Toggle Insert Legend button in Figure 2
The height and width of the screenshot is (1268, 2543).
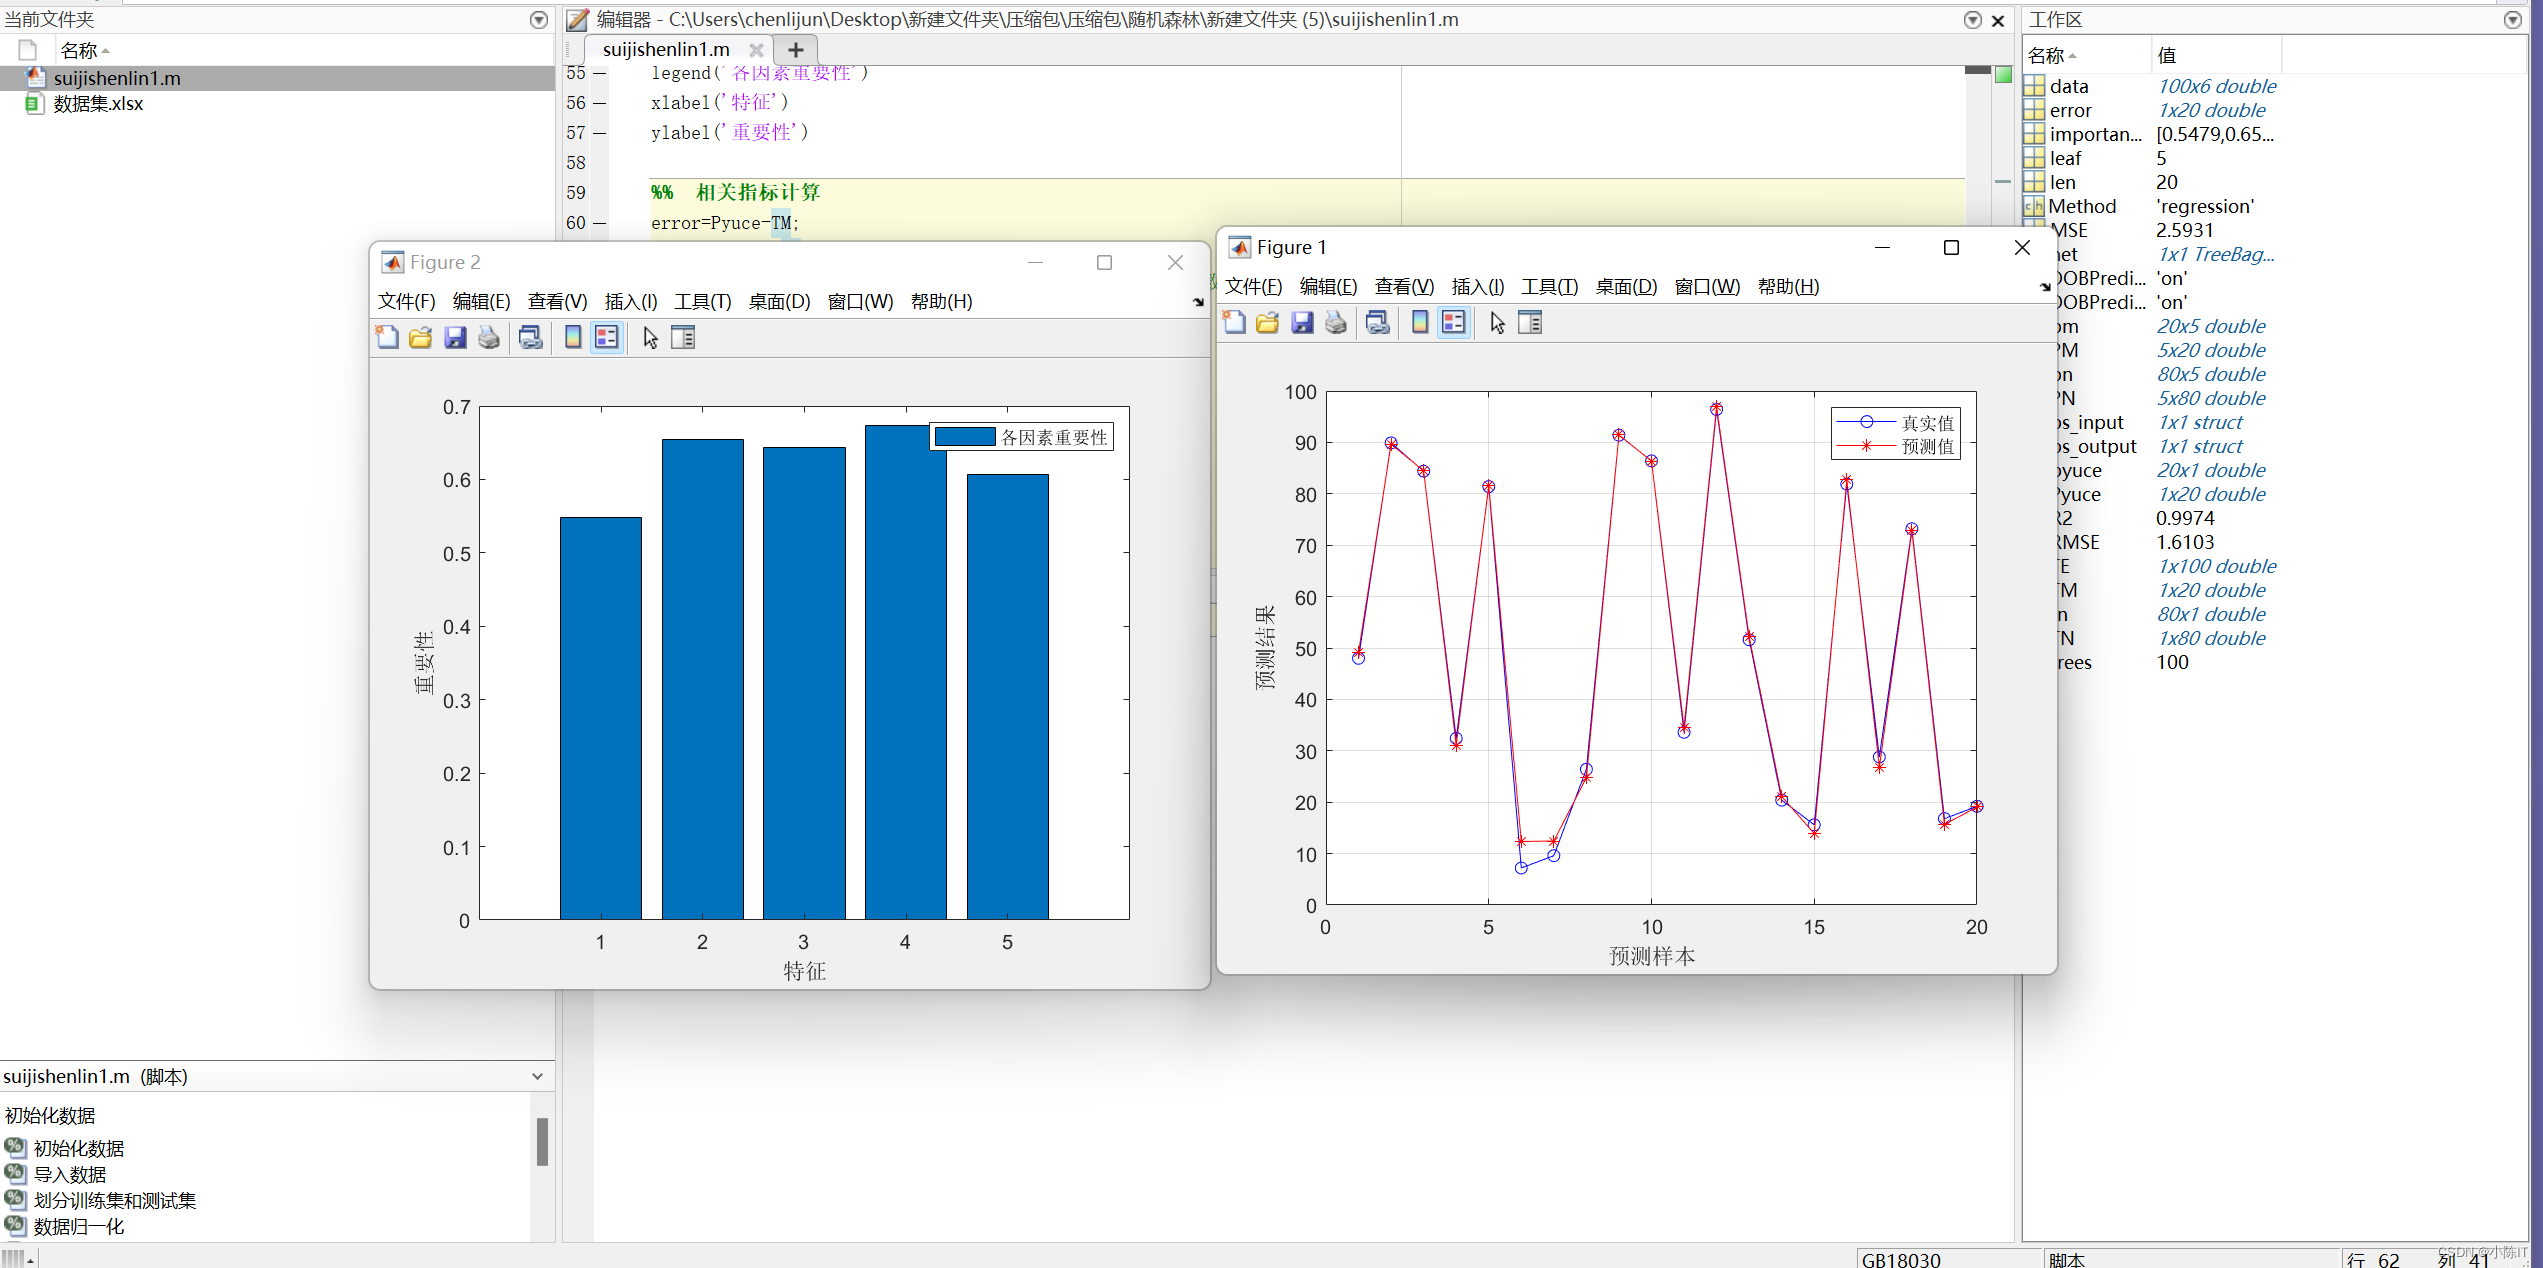607,338
